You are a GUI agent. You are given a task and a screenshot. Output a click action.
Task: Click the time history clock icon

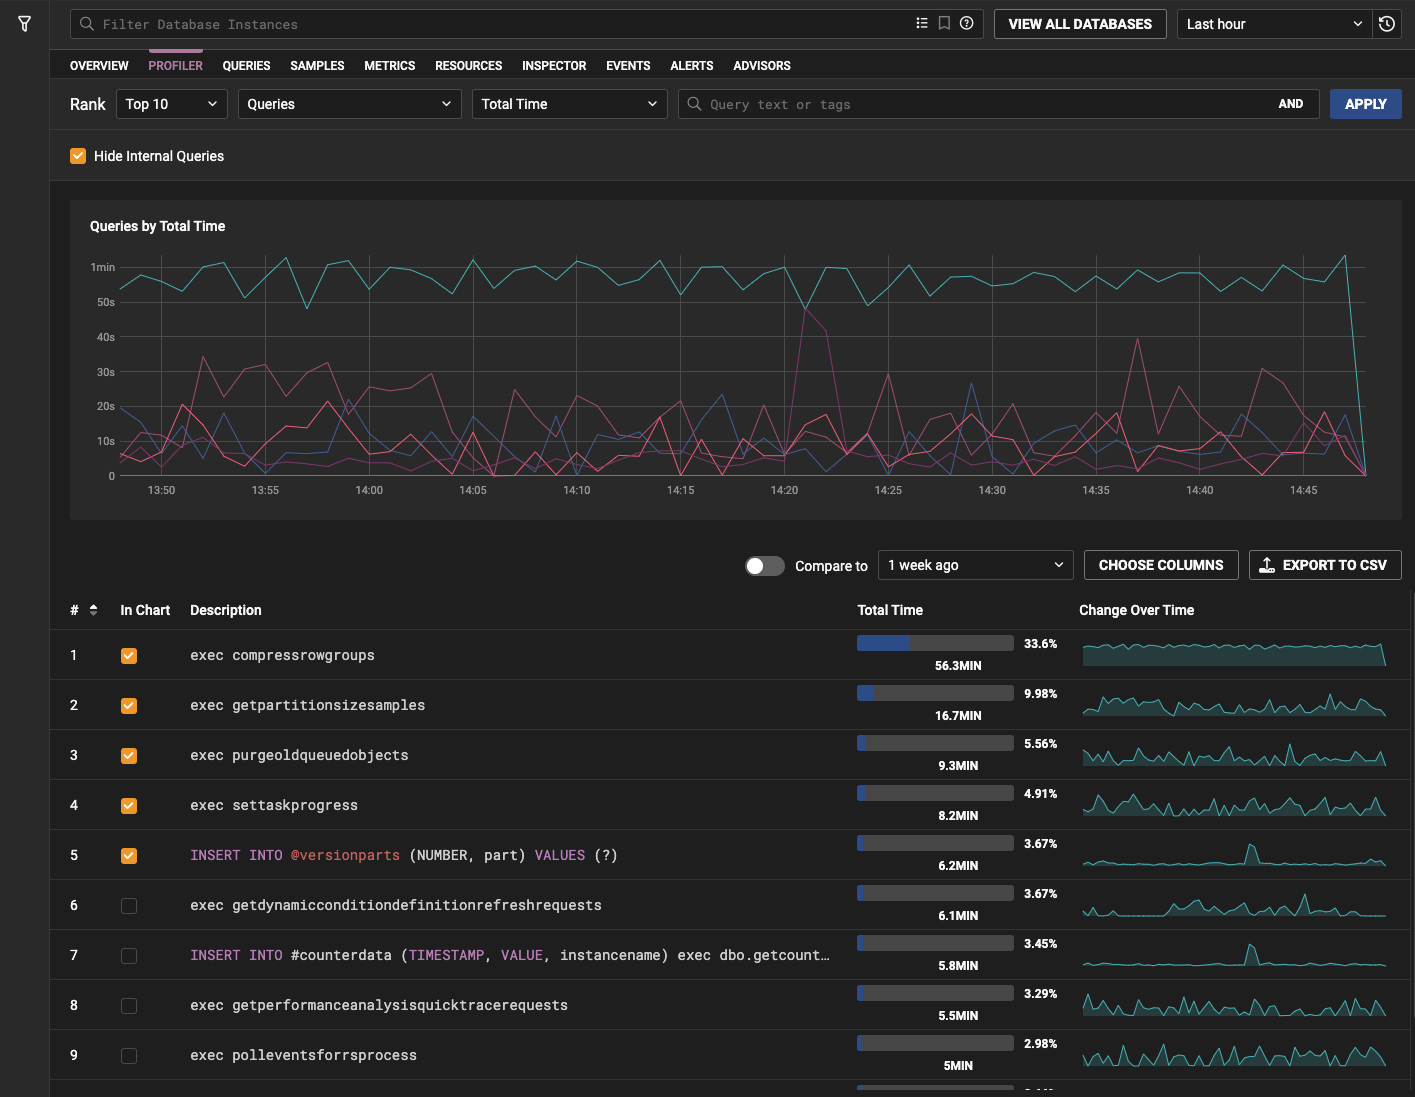point(1387,24)
